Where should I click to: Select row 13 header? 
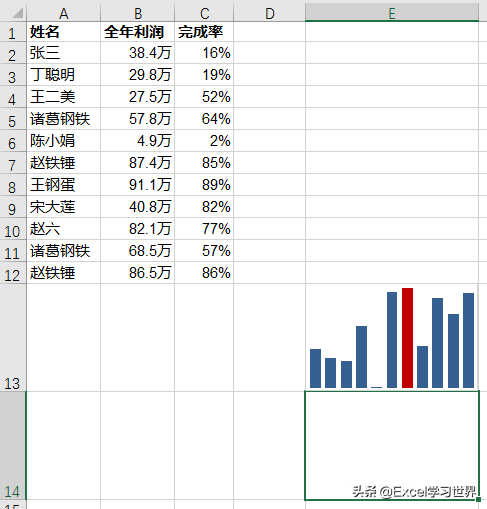(x=13, y=338)
